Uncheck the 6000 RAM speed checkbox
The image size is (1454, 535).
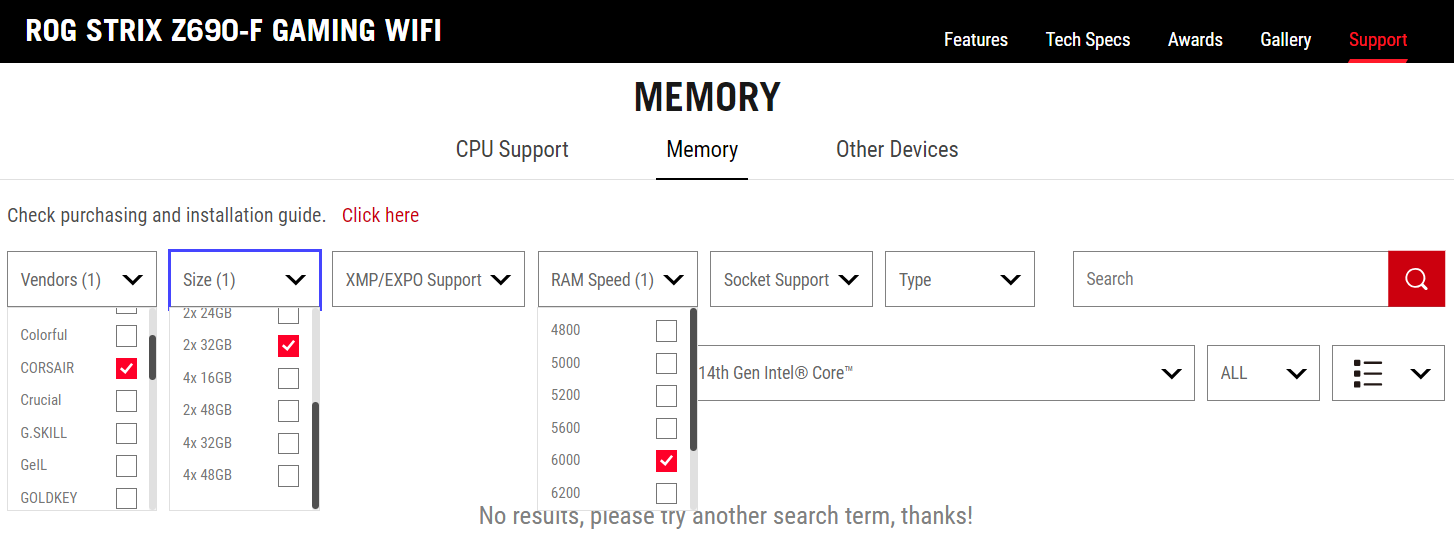pos(666,461)
